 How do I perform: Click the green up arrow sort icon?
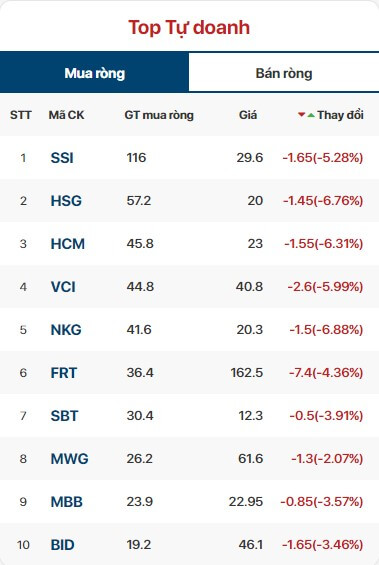point(311,115)
